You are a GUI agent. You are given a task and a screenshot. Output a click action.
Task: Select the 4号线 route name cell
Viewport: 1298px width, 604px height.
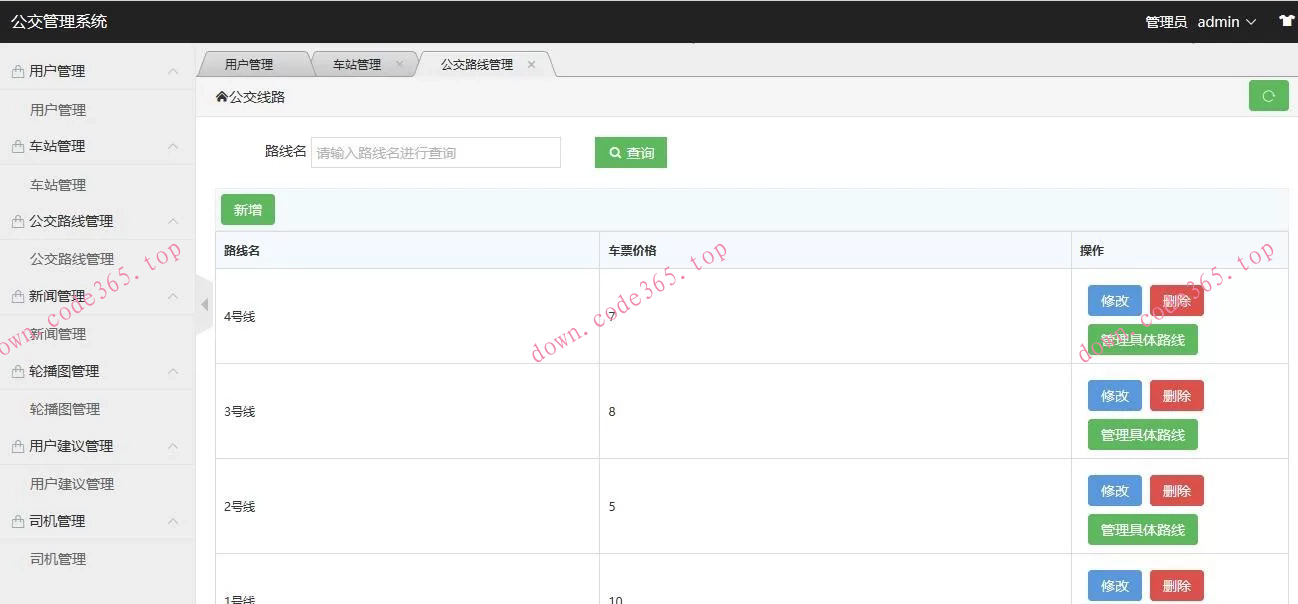407,316
